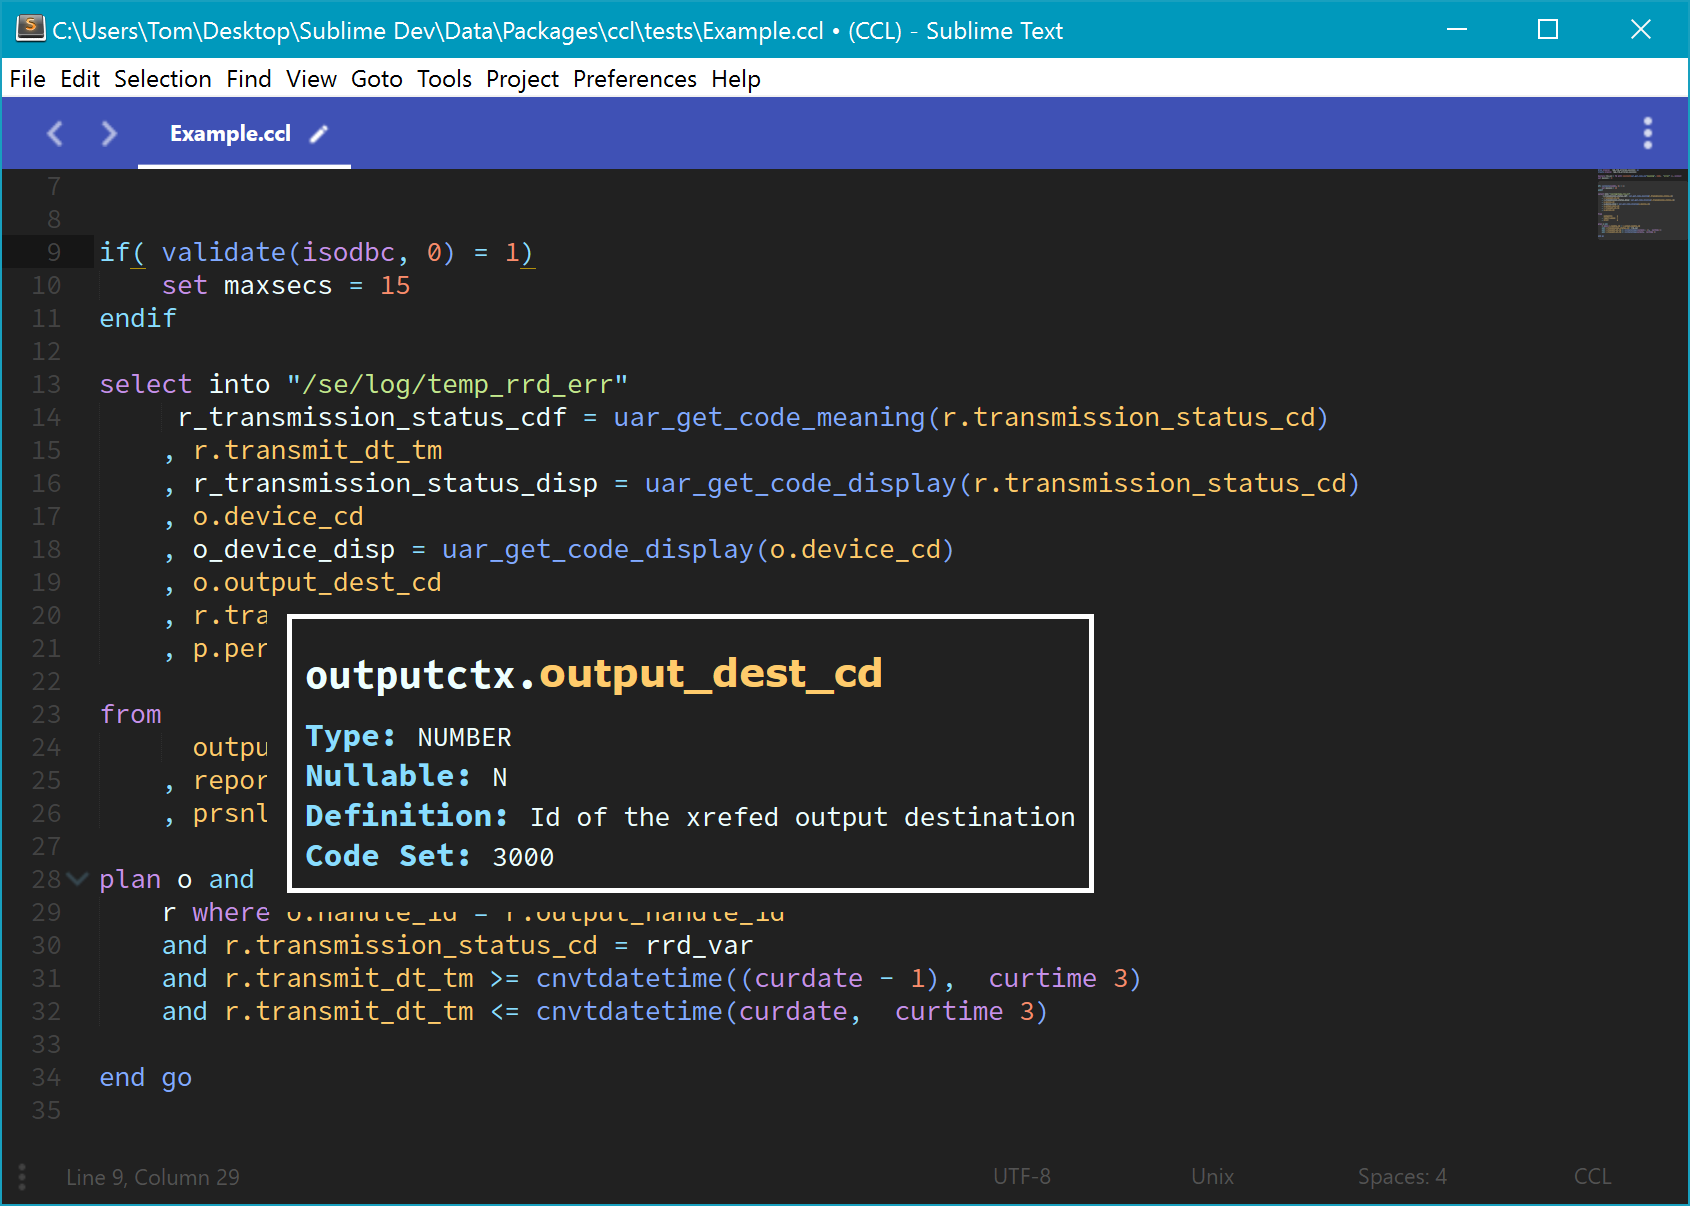Click 'rrd_var' on line 30
The height and width of the screenshot is (1206, 1690).
(x=699, y=946)
